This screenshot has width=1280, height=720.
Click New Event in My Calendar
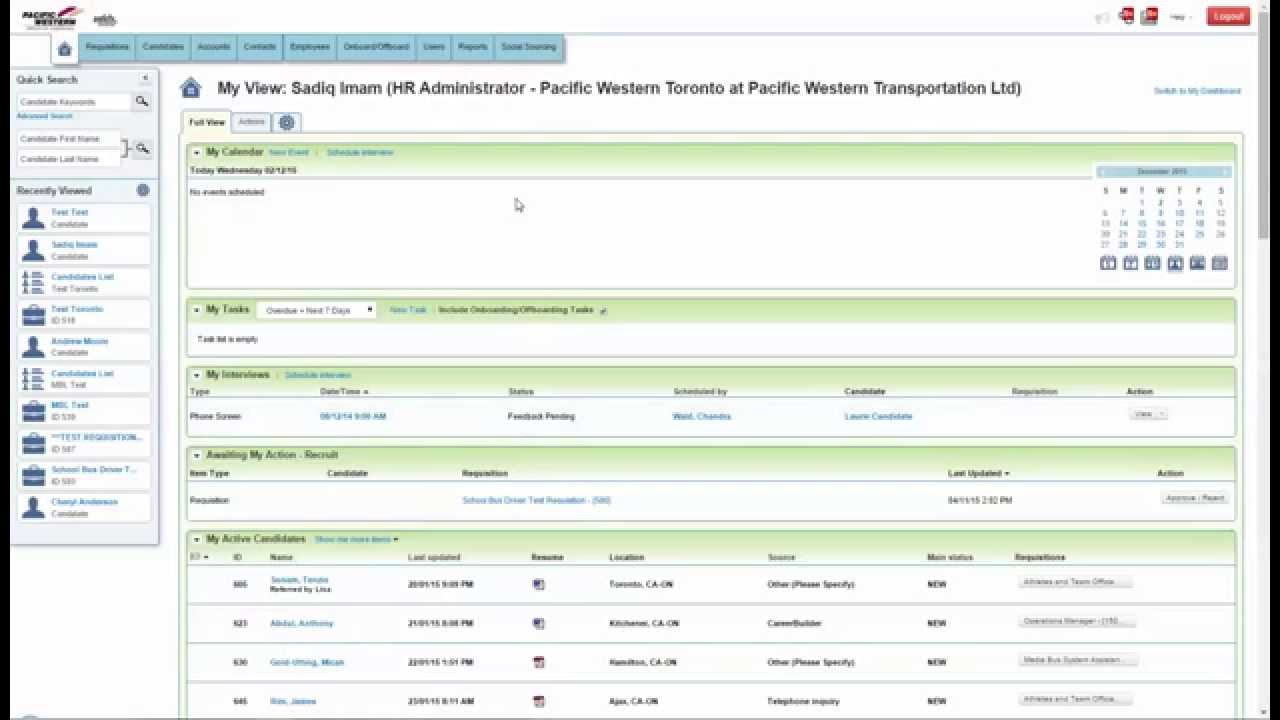289,153
